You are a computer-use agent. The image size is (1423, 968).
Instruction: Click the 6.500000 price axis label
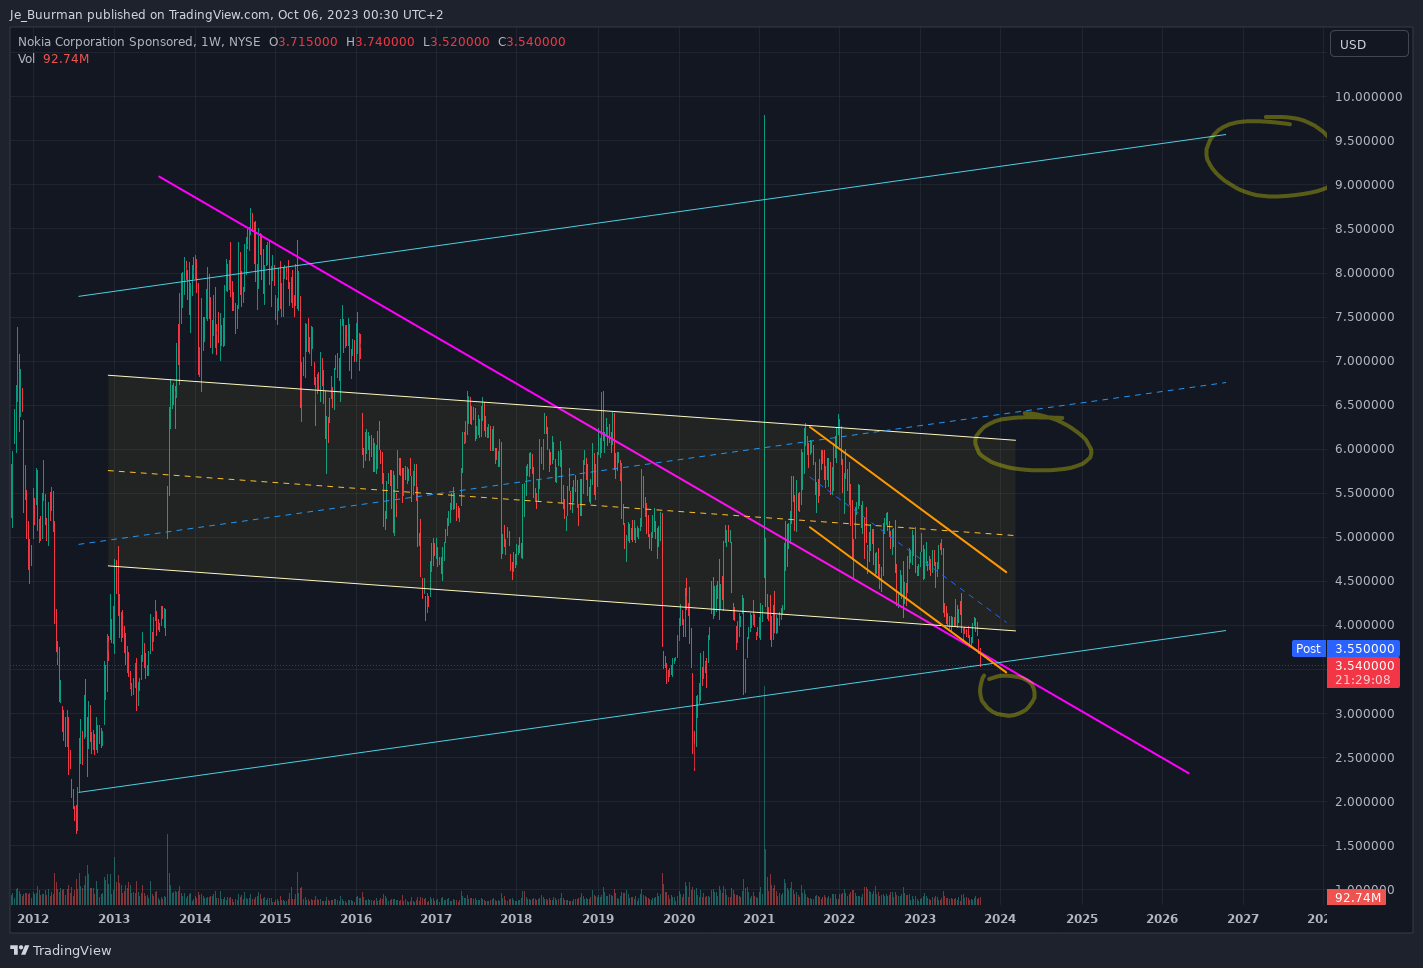pos(1364,404)
